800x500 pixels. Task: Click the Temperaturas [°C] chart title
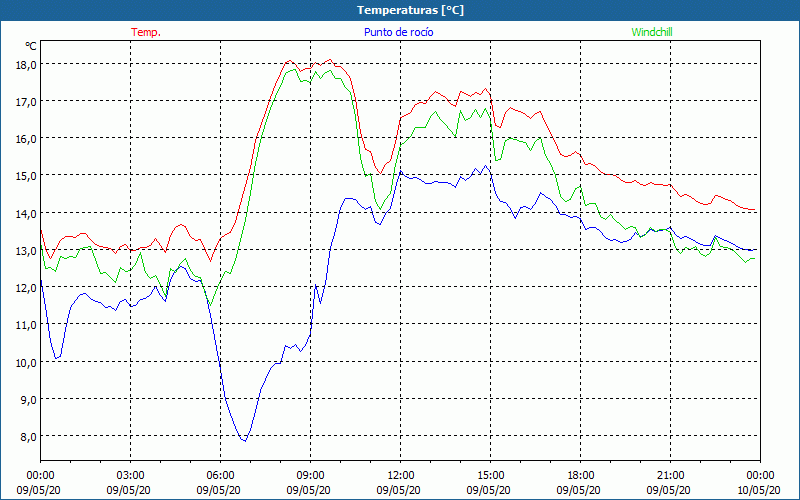pyautogui.click(x=410, y=10)
